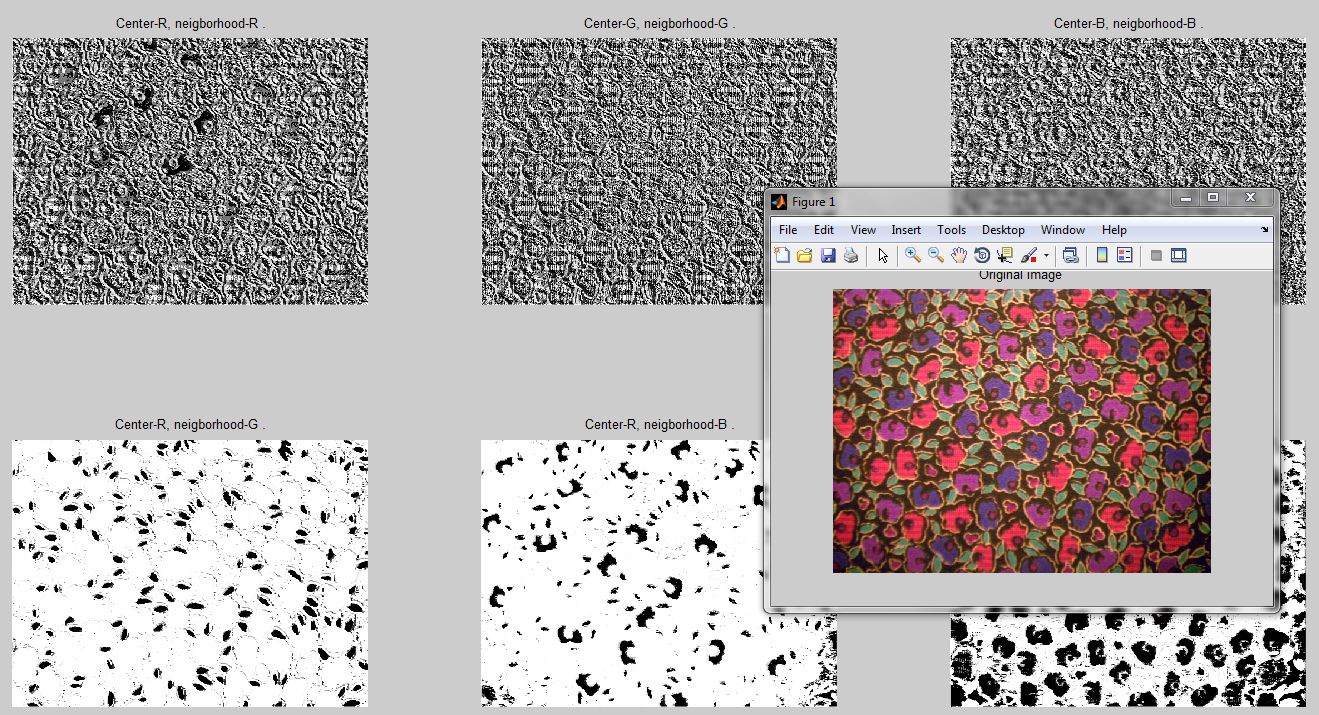Enable the Rotate 3D tool
The height and width of the screenshot is (715, 1319).
(981, 256)
